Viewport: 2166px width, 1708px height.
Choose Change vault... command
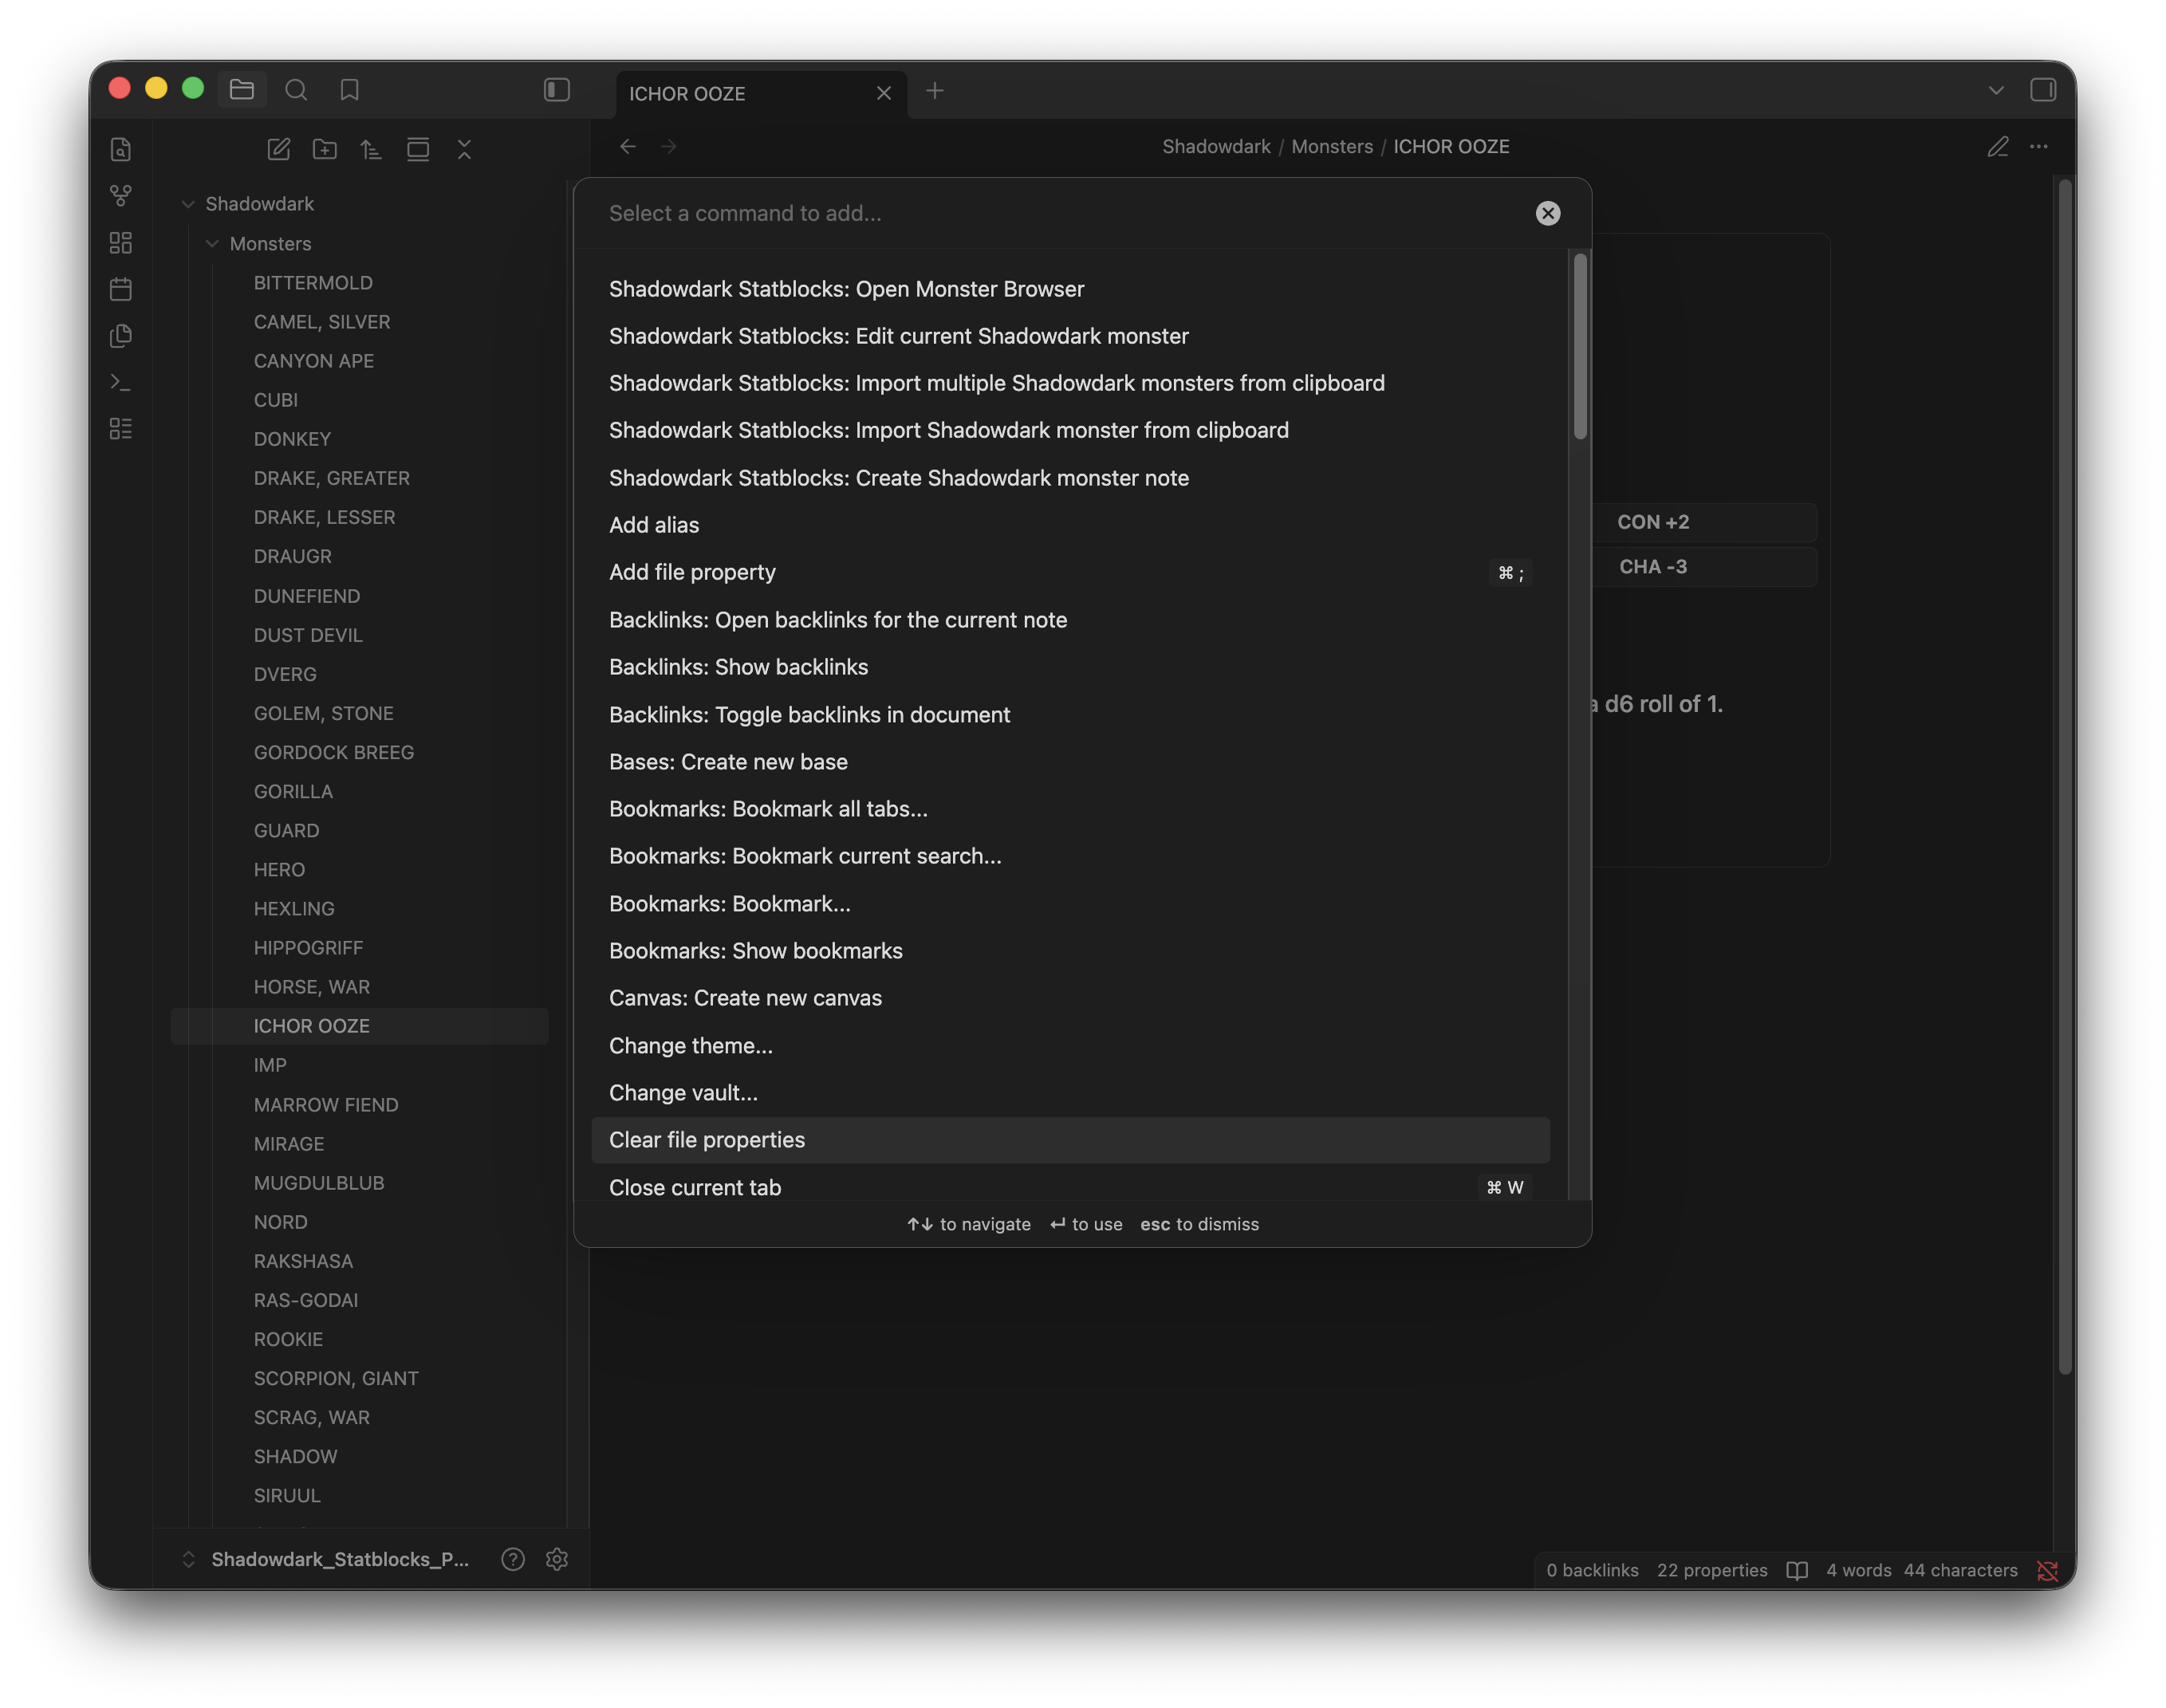click(1070, 1093)
